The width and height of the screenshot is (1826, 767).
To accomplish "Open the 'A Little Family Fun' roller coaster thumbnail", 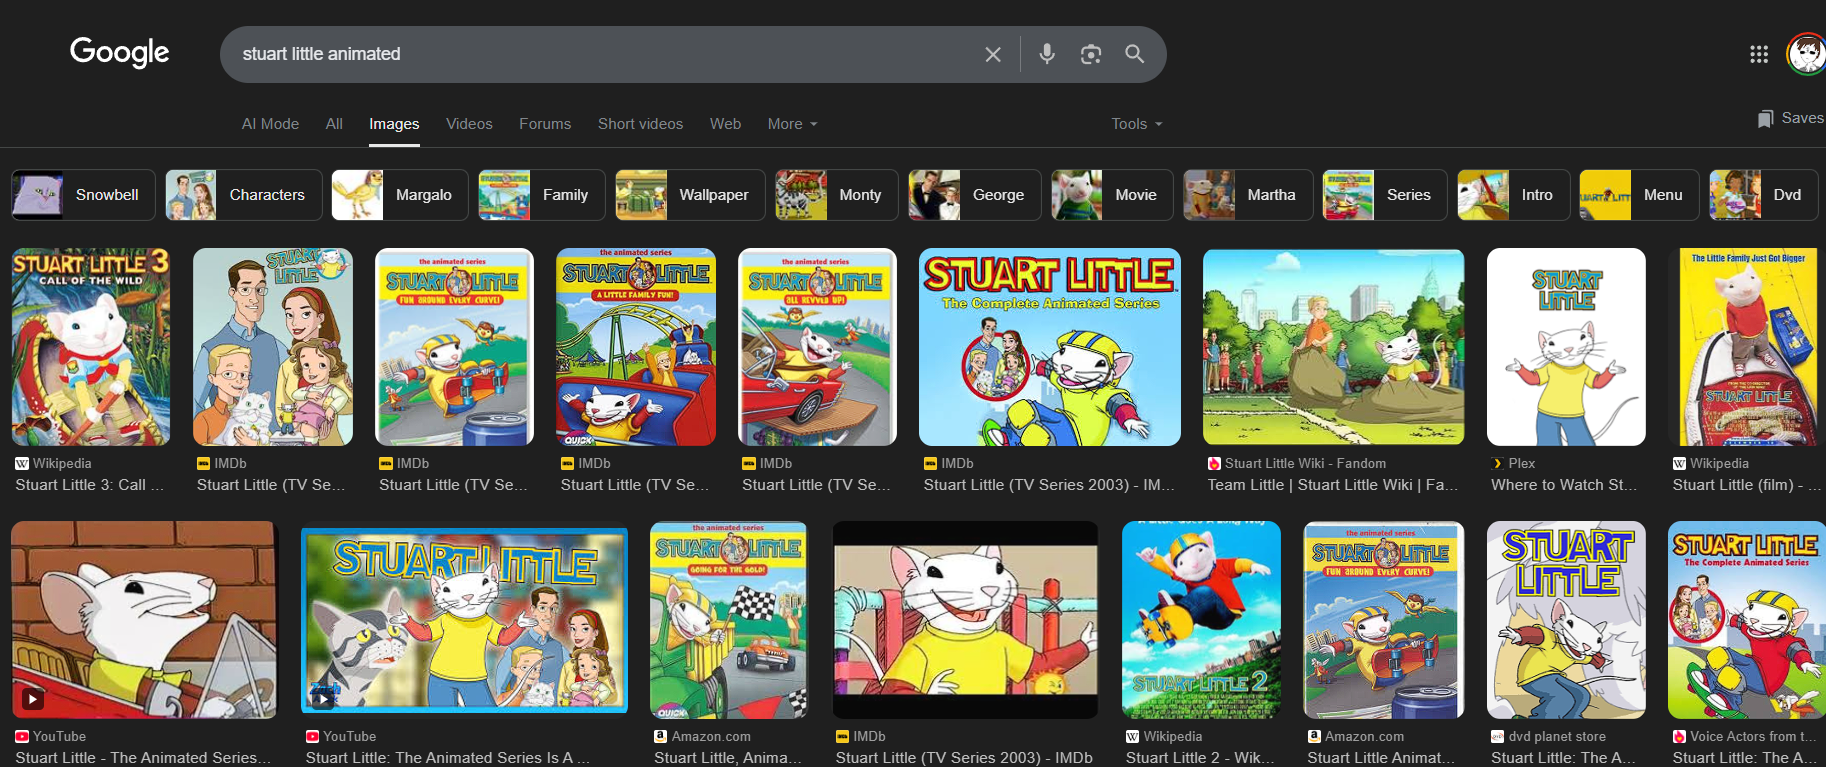I will click(636, 347).
